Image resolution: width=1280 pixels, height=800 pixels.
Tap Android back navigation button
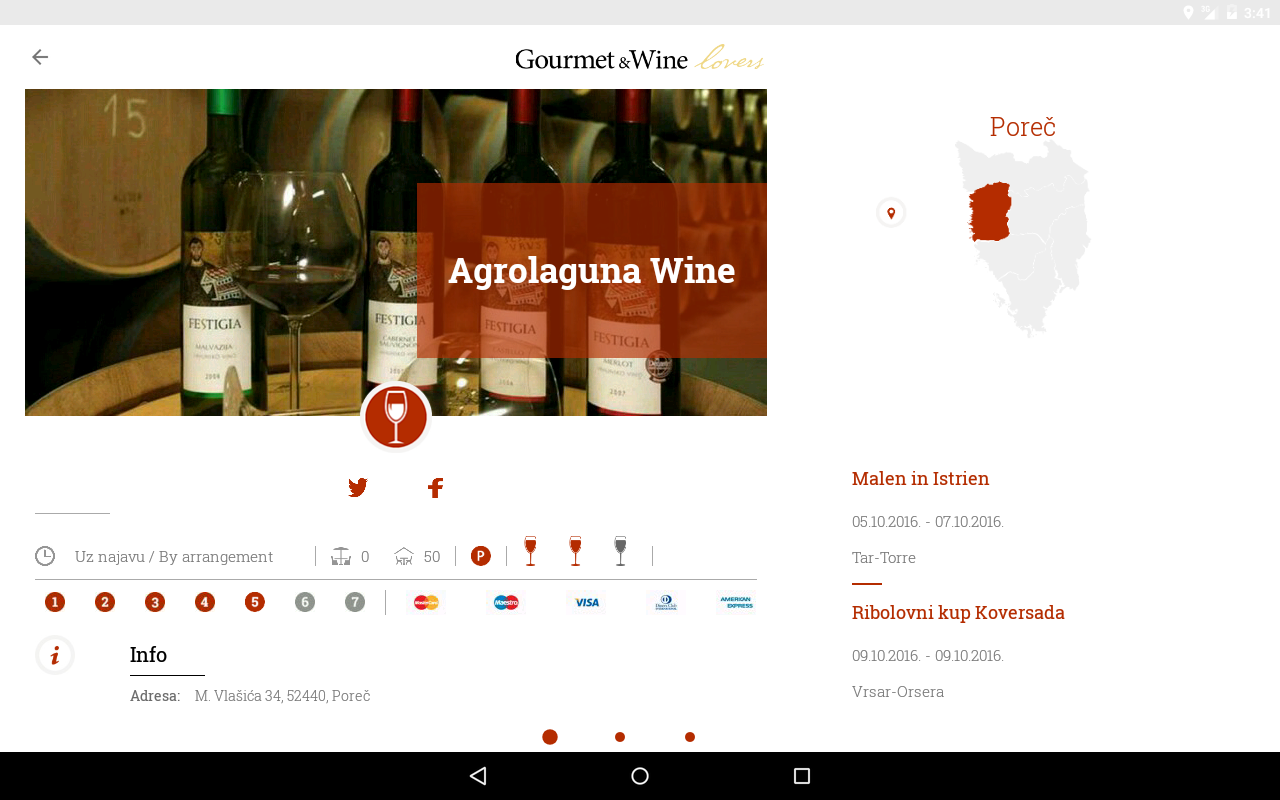pyautogui.click(x=478, y=776)
